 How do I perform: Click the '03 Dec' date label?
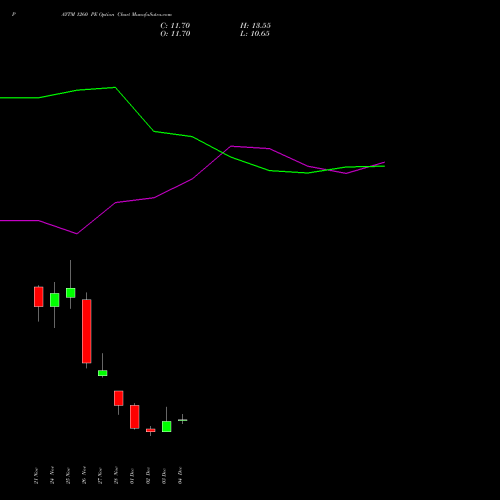coord(164,476)
